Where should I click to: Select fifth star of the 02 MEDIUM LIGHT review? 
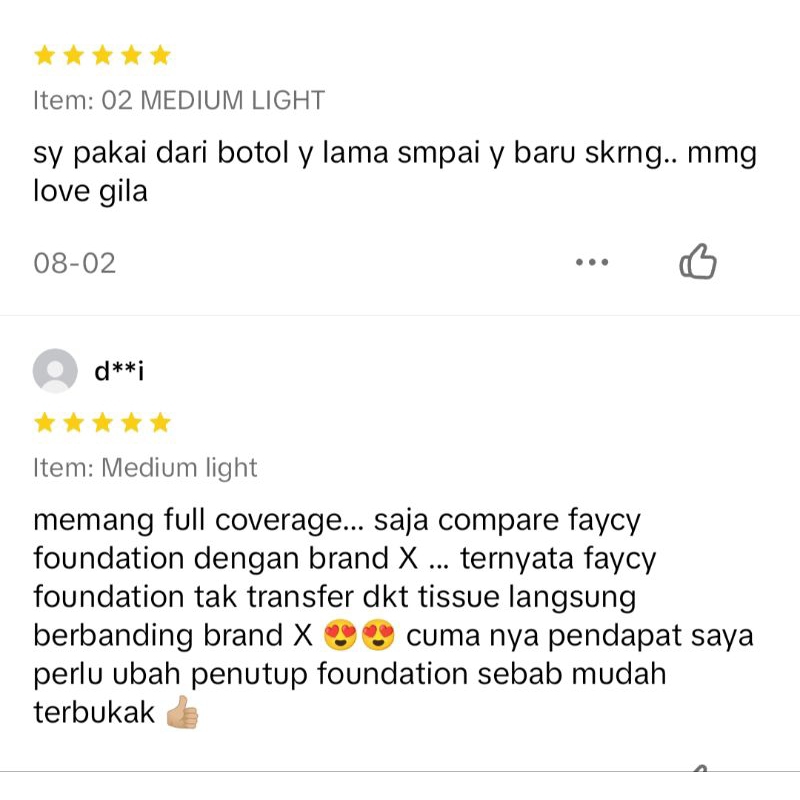tap(160, 55)
